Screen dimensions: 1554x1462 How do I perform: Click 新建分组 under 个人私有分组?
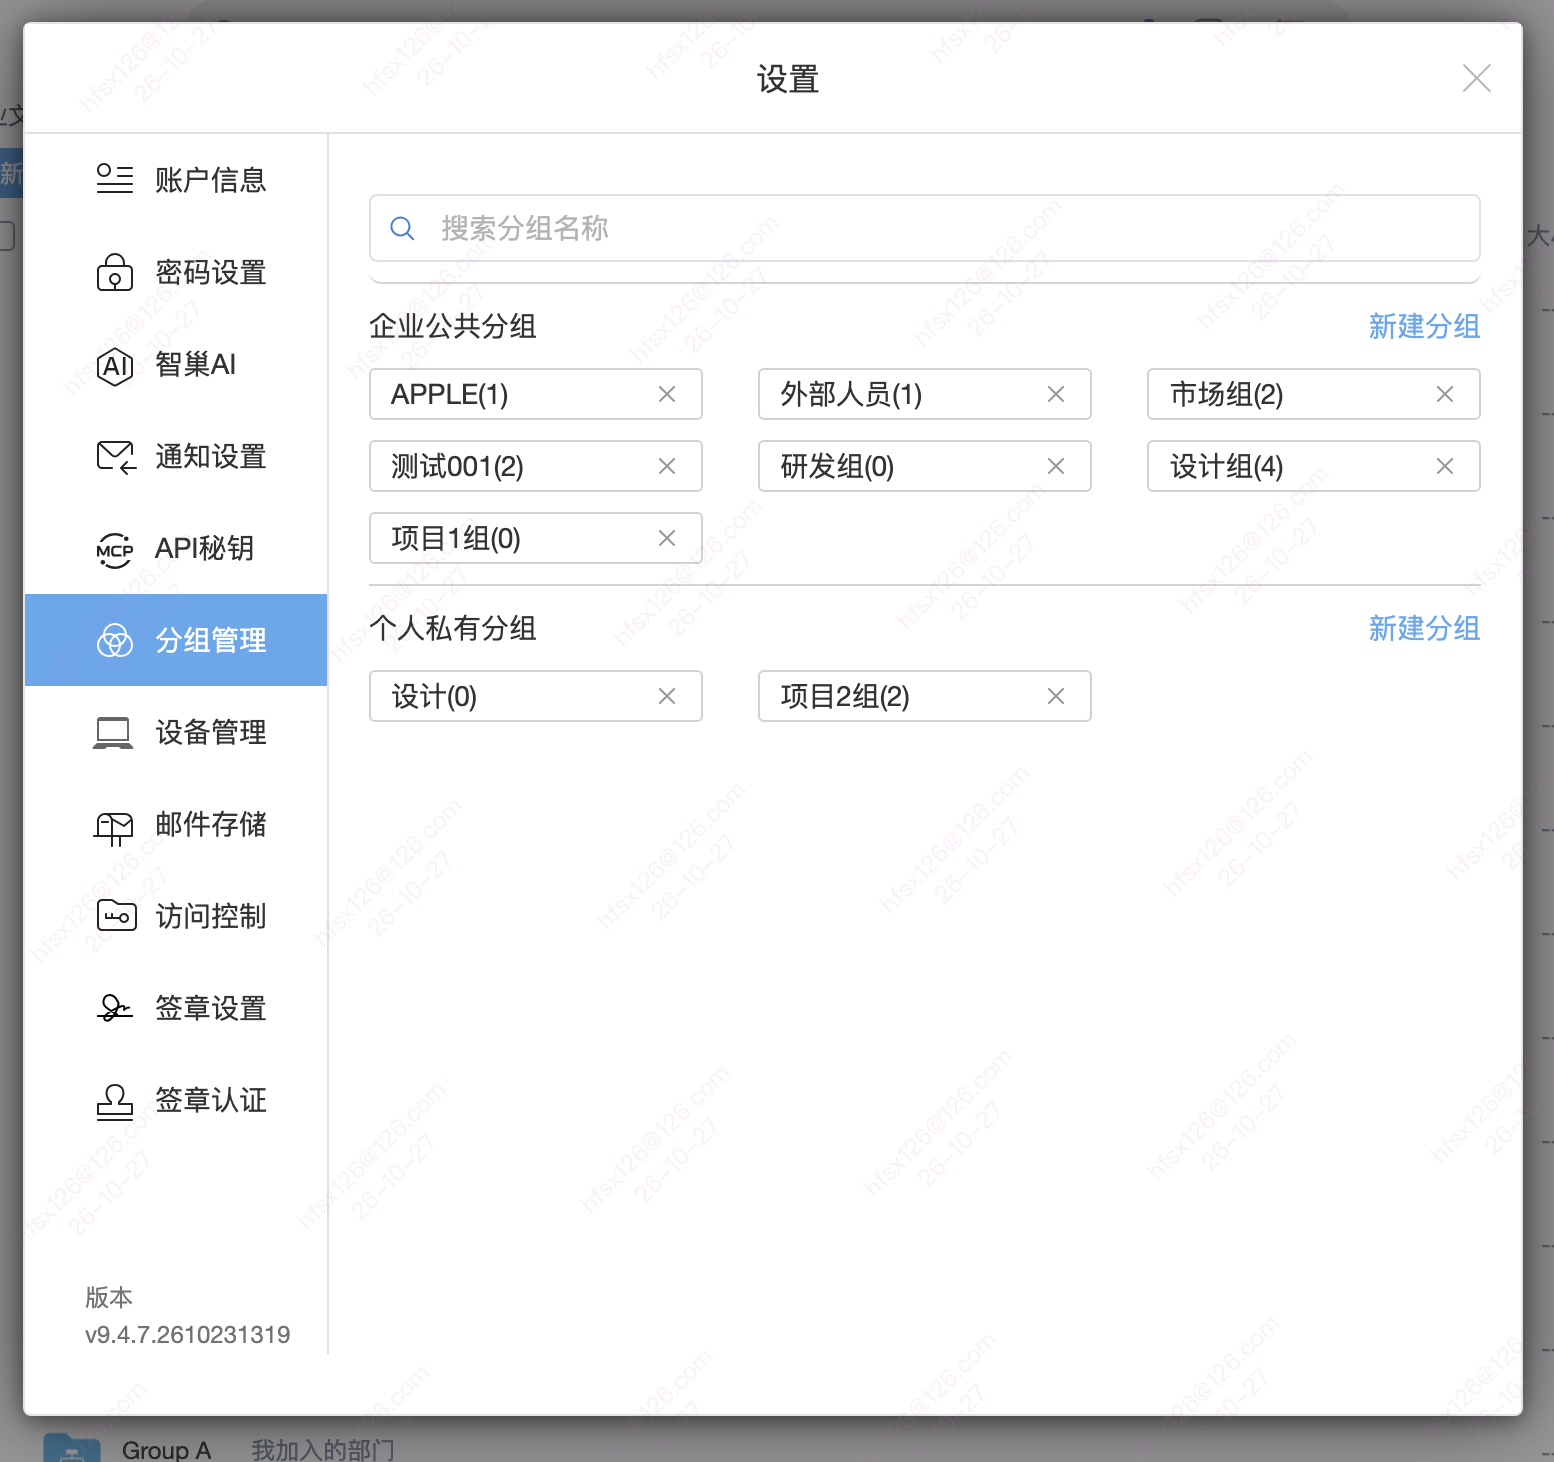coord(1424,628)
